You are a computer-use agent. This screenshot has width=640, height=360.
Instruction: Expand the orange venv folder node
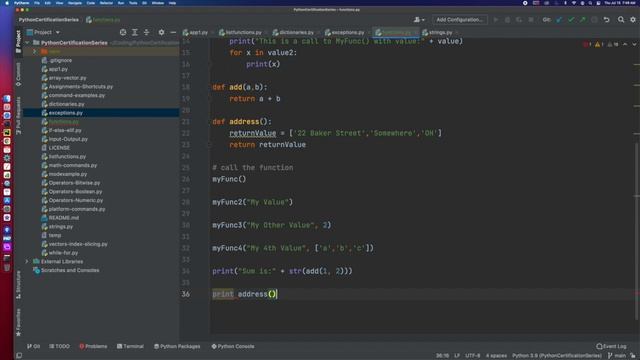coord(35,52)
